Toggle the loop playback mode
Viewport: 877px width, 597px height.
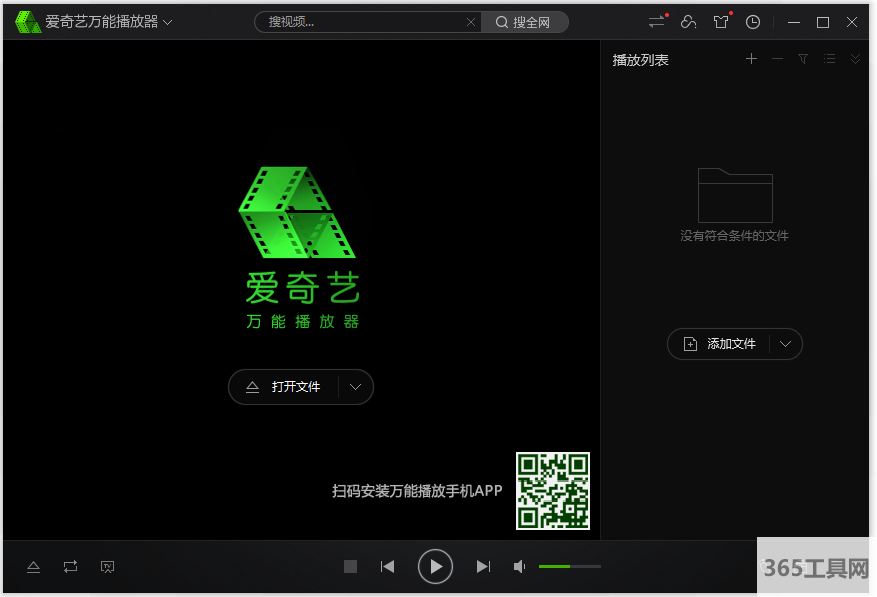(70, 567)
